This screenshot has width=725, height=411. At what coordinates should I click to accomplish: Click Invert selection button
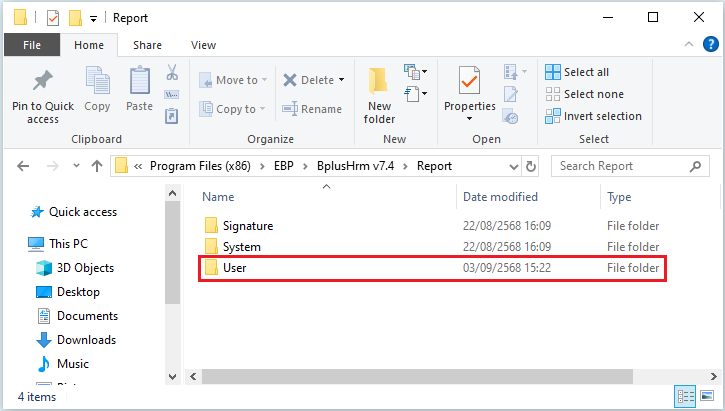tap(593, 116)
